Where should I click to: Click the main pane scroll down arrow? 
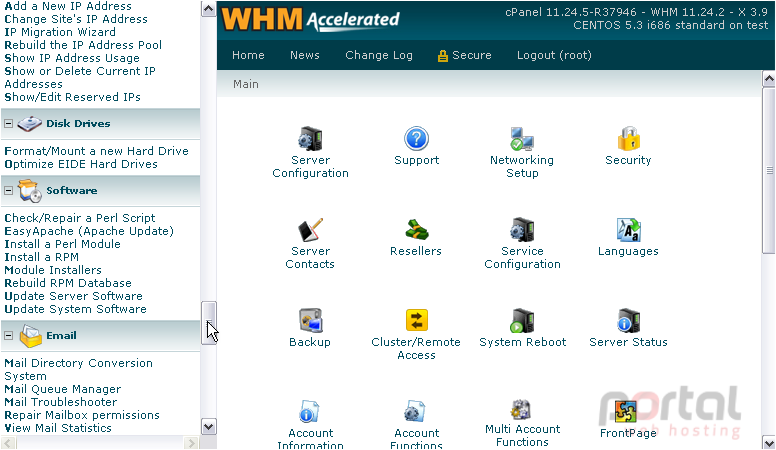pos(769,442)
